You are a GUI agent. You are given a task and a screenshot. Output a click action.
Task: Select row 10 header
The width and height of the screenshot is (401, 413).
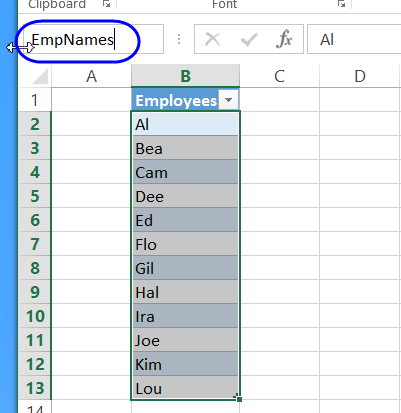point(35,316)
